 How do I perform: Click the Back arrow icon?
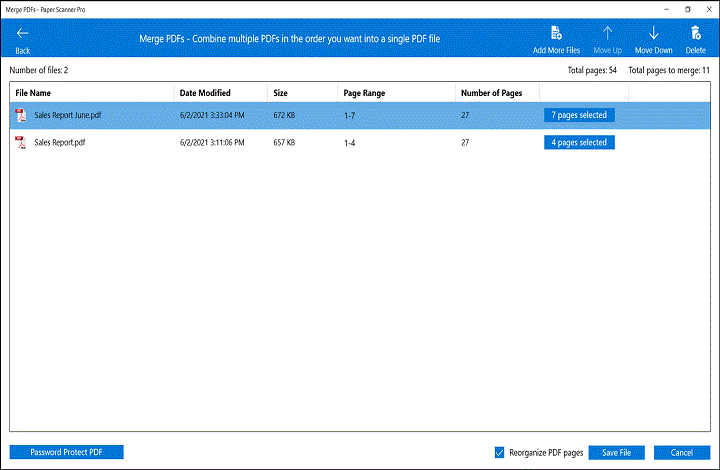pos(23,34)
